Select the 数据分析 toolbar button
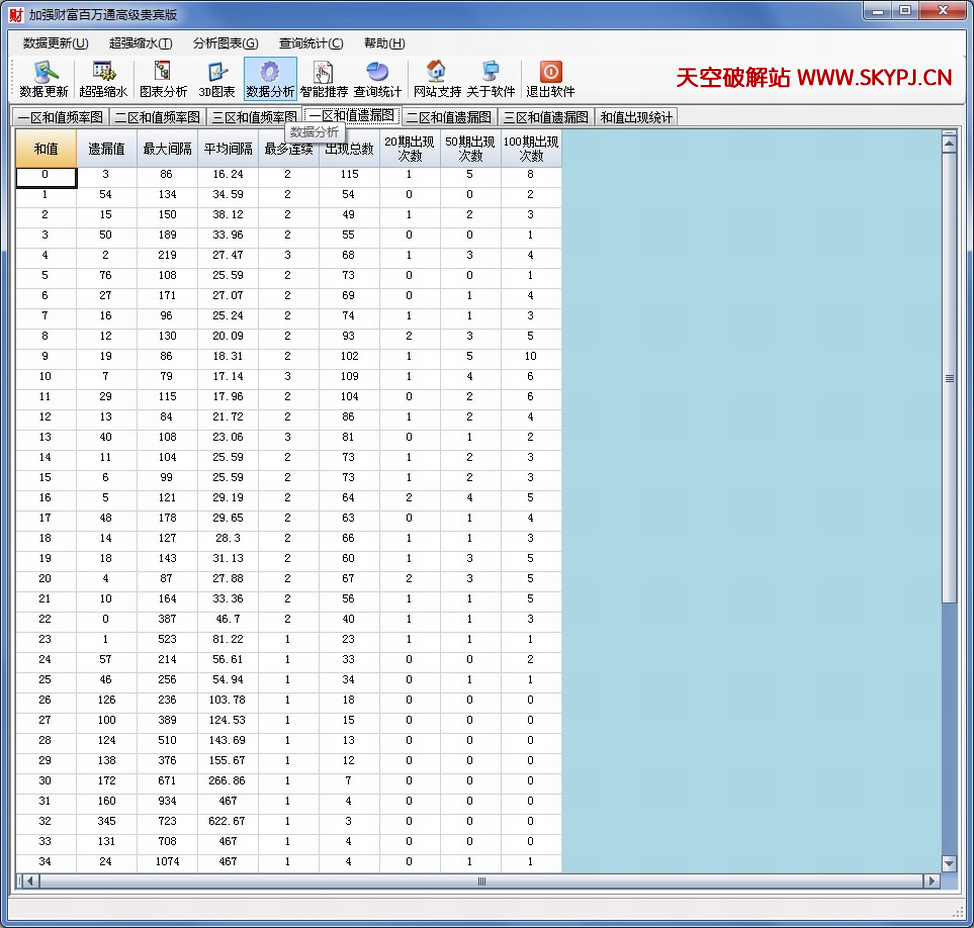Image resolution: width=974 pixels, height=928 pixels. coord(270,79)
